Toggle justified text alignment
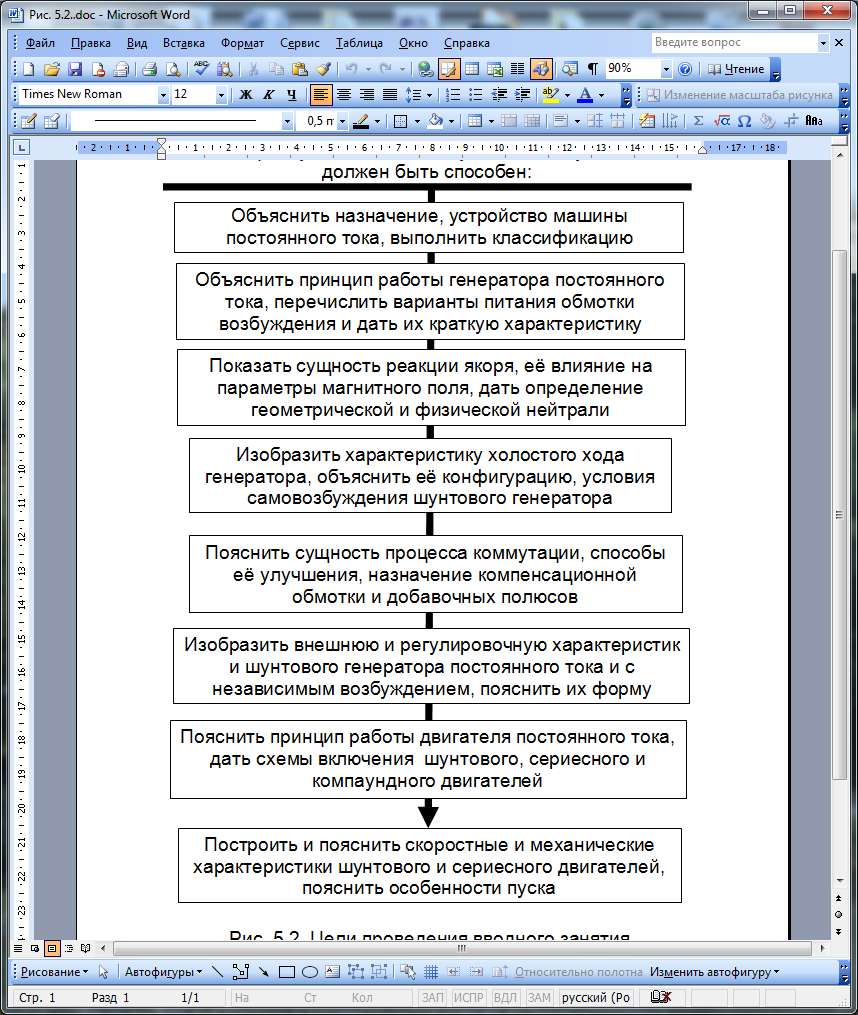The width and height of the screenshot is (858, 1015). pos(390,95)
